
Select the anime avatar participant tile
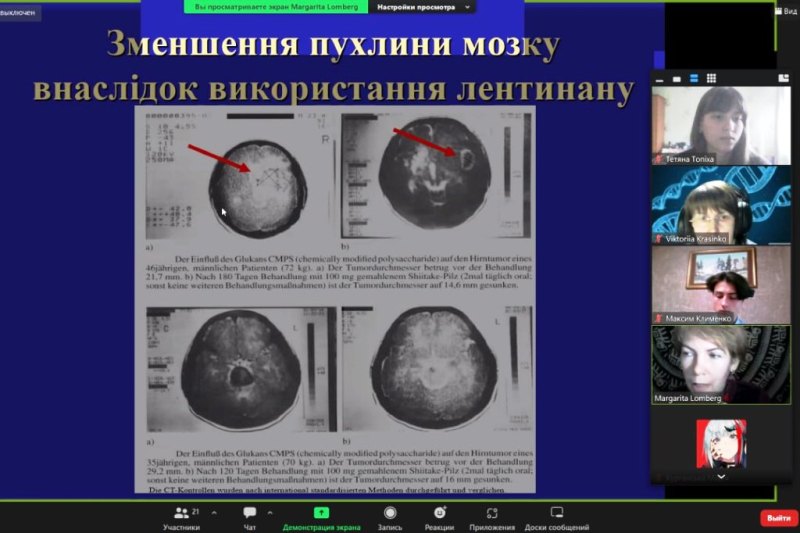point(721,444)
